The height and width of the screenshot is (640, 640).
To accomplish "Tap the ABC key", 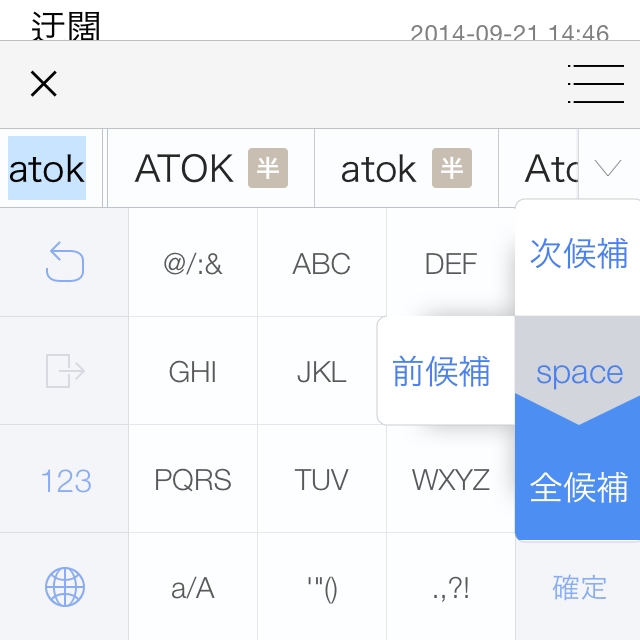I will pos(322,263).
